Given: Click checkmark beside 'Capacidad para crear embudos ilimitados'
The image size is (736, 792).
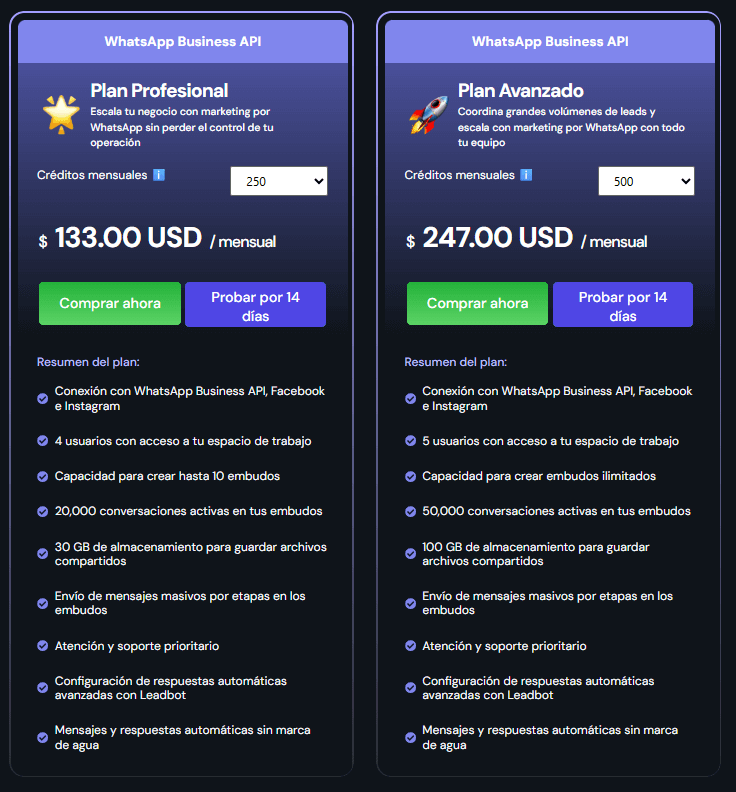Looking at the screenshot, I should 411,476.
